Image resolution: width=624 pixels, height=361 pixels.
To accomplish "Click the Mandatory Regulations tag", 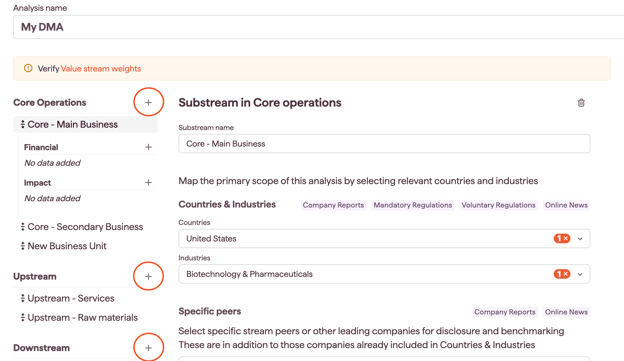I will coord(413,205).
